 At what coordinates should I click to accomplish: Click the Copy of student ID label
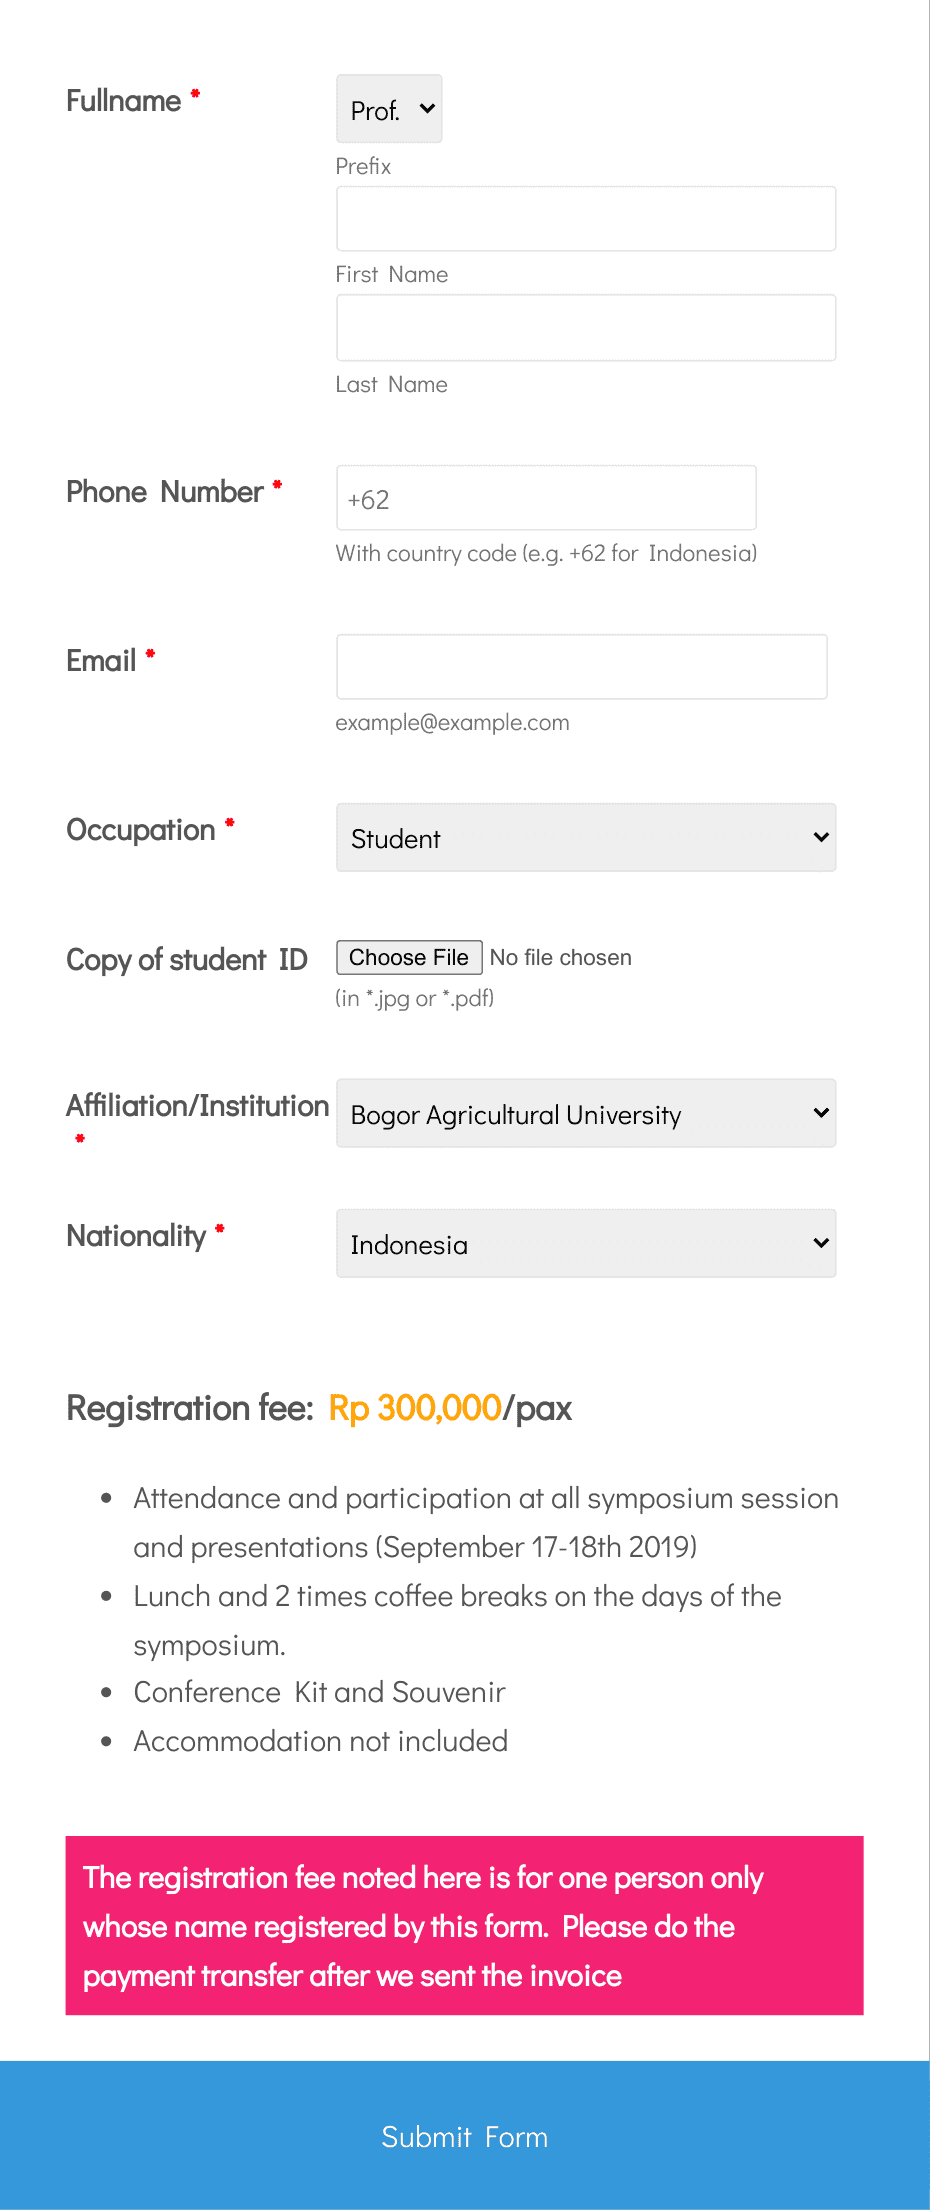click(x=187, y=960)
